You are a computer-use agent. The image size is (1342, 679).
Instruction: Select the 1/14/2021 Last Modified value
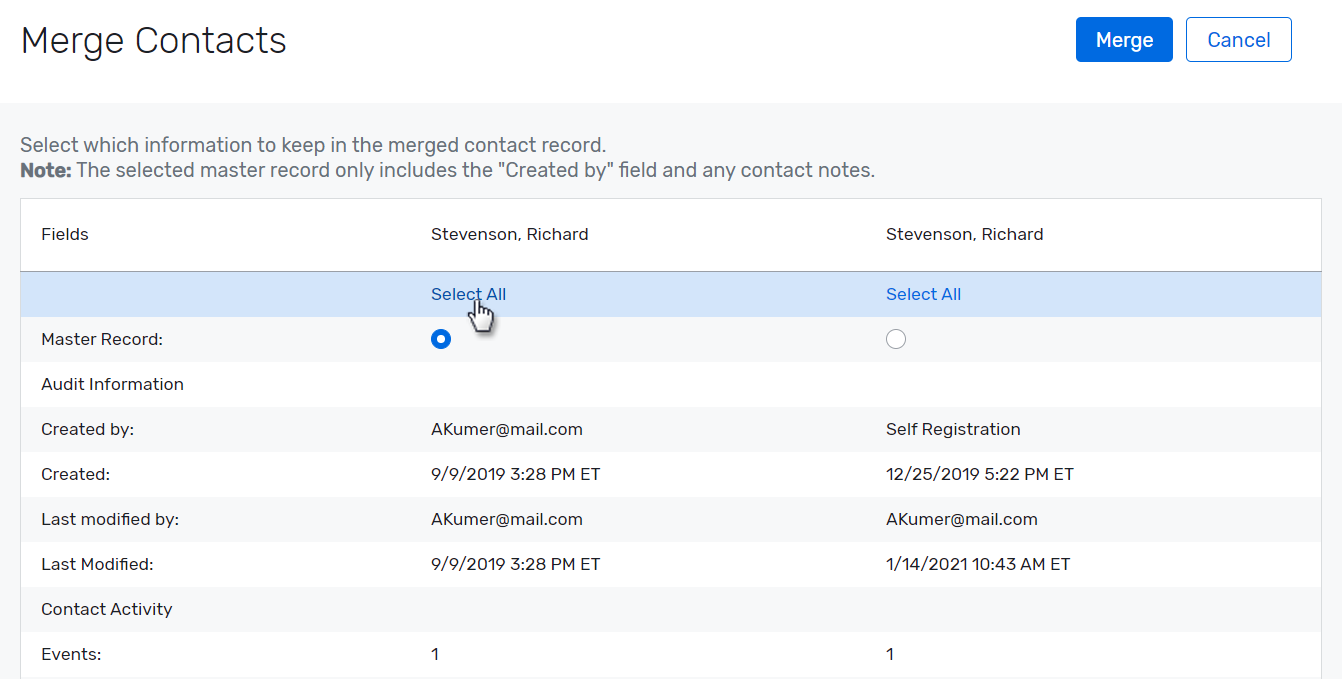976,564
